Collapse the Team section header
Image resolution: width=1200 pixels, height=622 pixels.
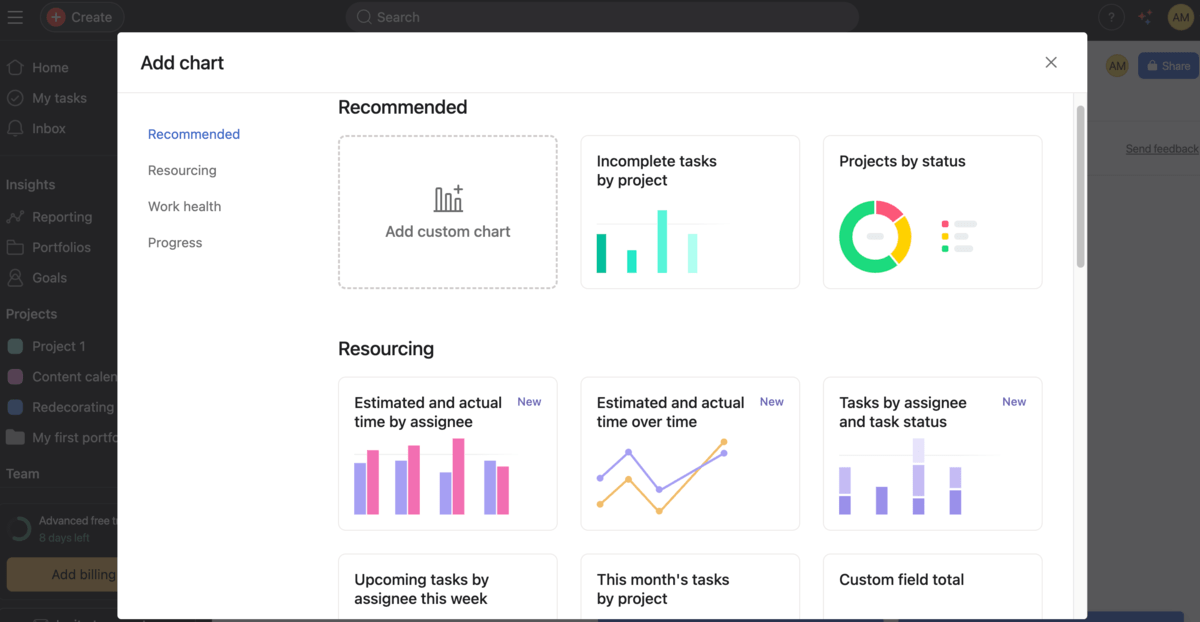(x=22, y=473)
